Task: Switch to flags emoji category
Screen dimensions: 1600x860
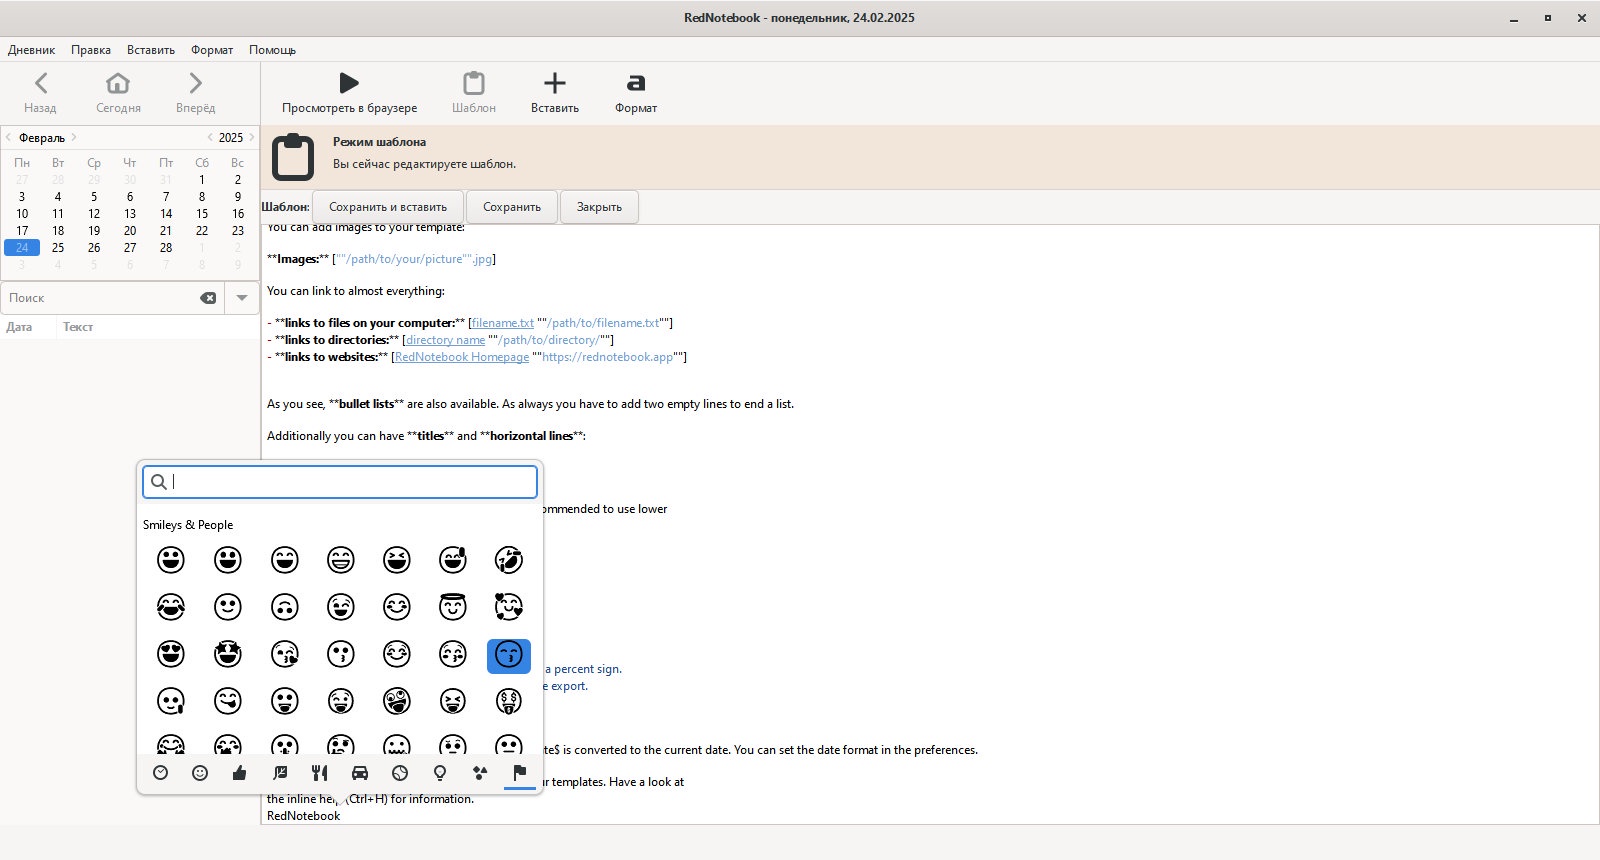Action: (520, 773)
